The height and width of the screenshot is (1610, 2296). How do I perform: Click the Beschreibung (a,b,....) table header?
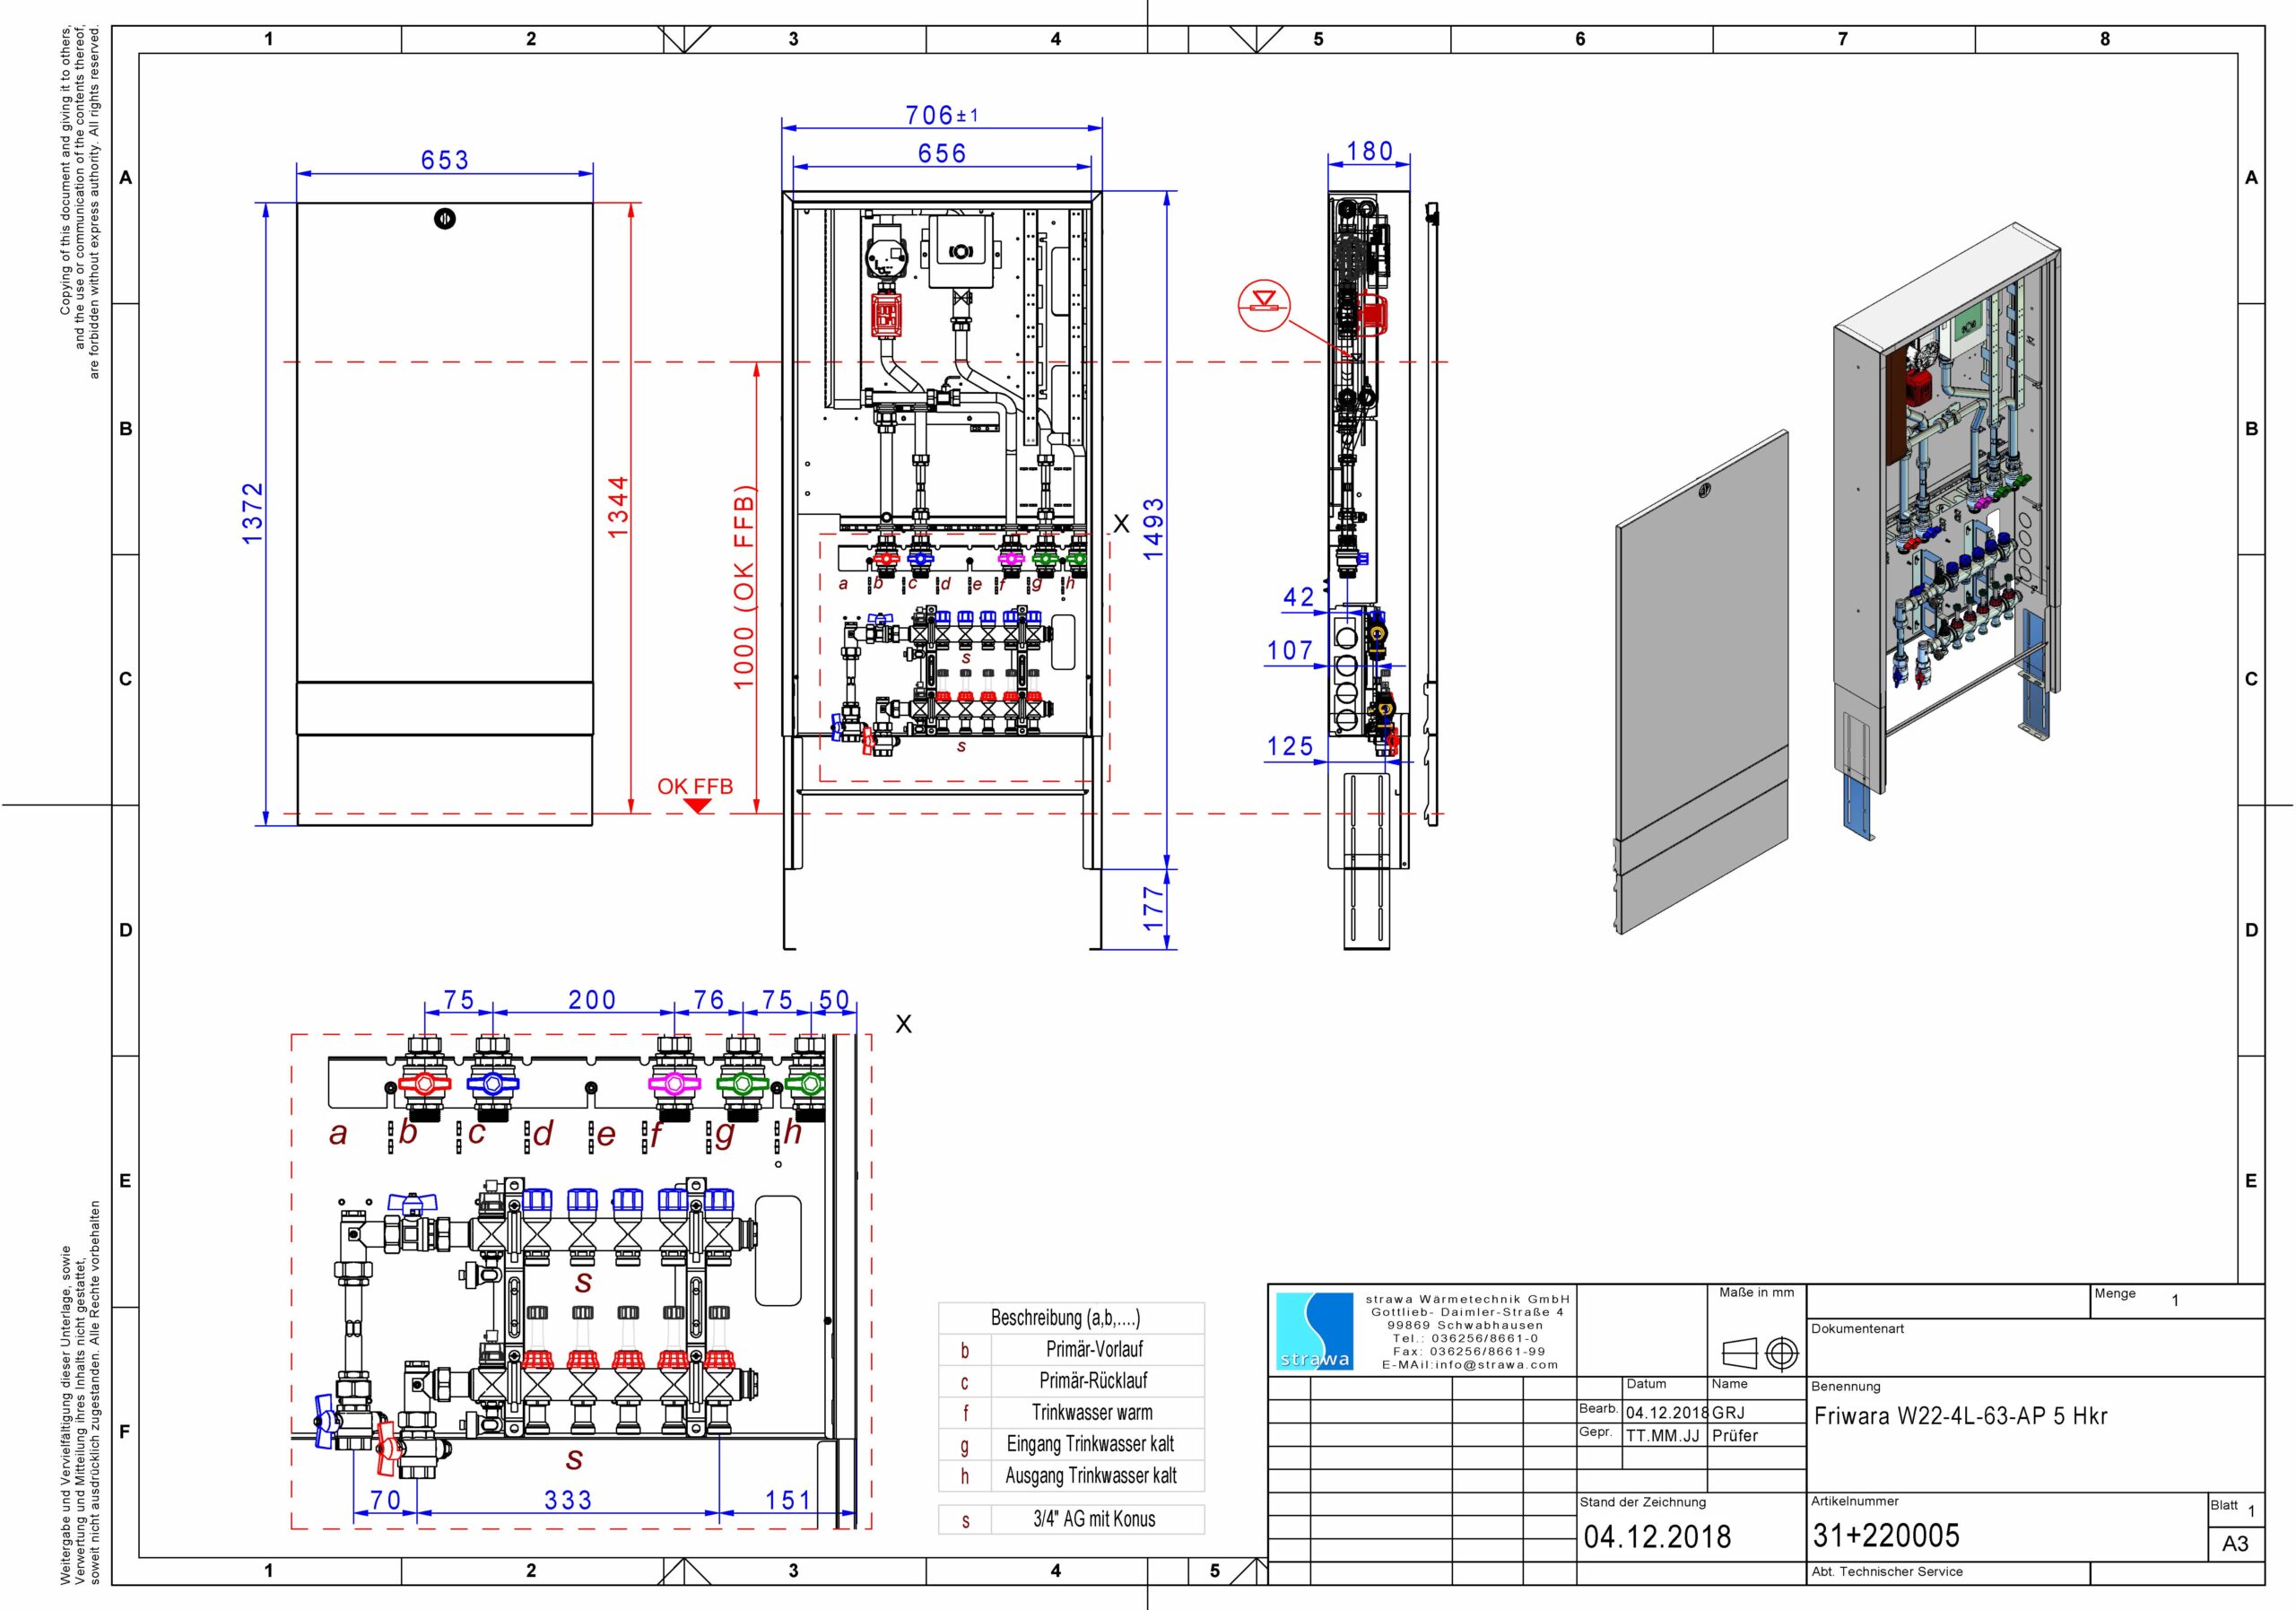[x=1071, y=1318]
